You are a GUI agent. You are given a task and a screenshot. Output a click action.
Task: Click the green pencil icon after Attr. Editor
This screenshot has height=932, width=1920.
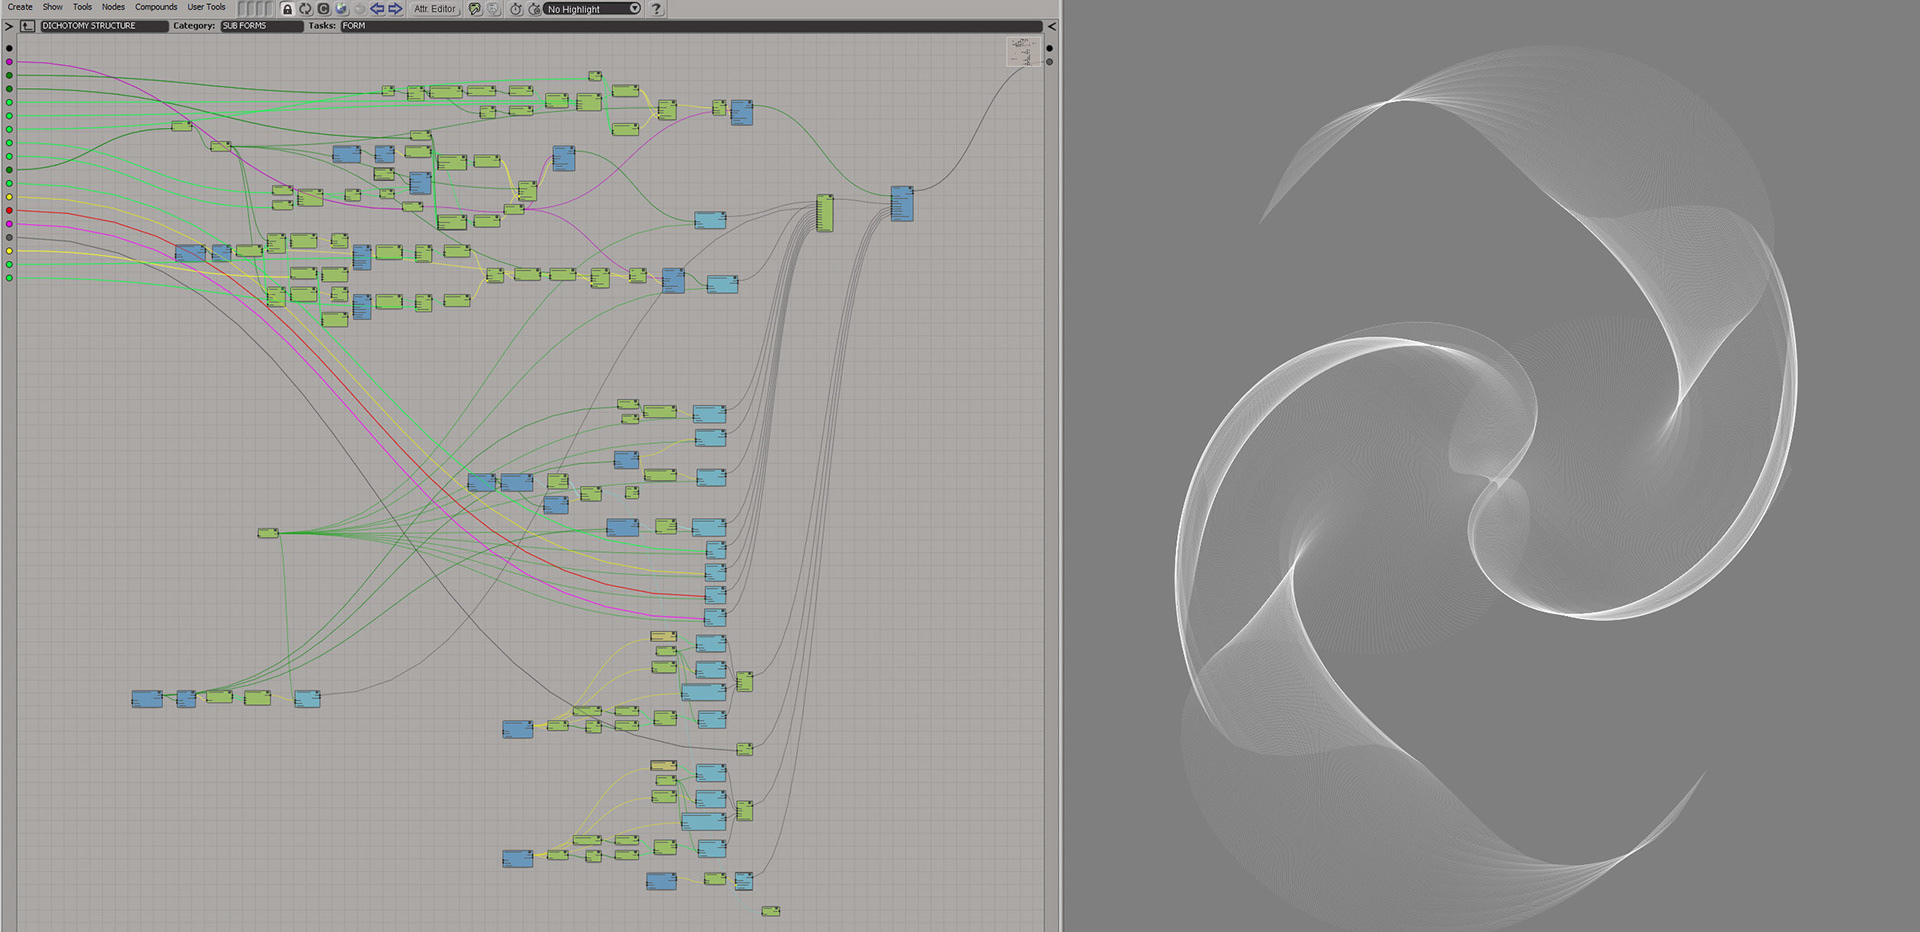[476, 9]
